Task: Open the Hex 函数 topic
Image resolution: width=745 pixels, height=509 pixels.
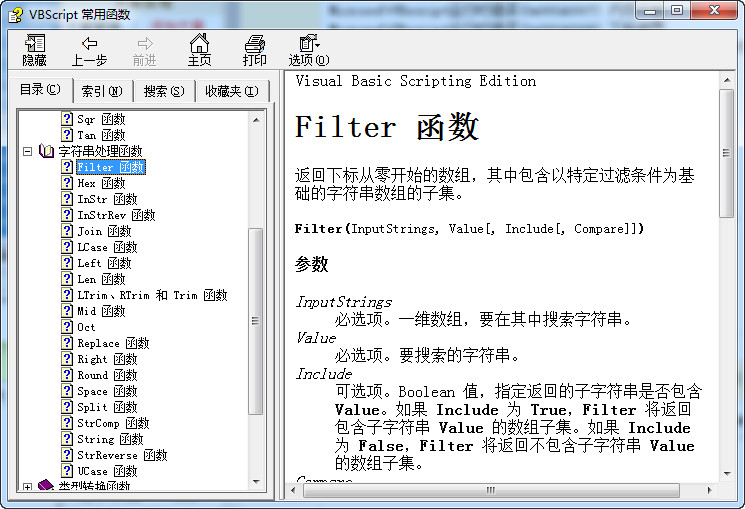Action: [101, 183]
